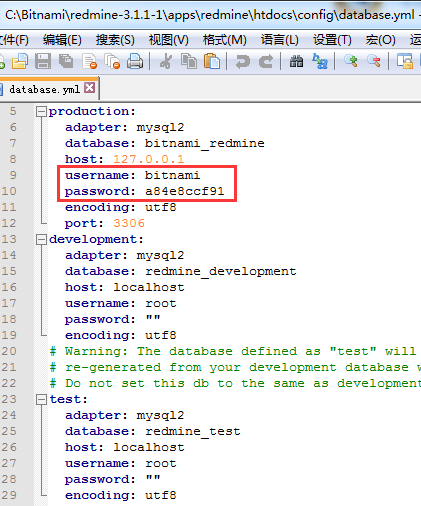This screenshot has width=421, height=506.
Task: Click the Undo arrow icon
Action: point(242,62)
